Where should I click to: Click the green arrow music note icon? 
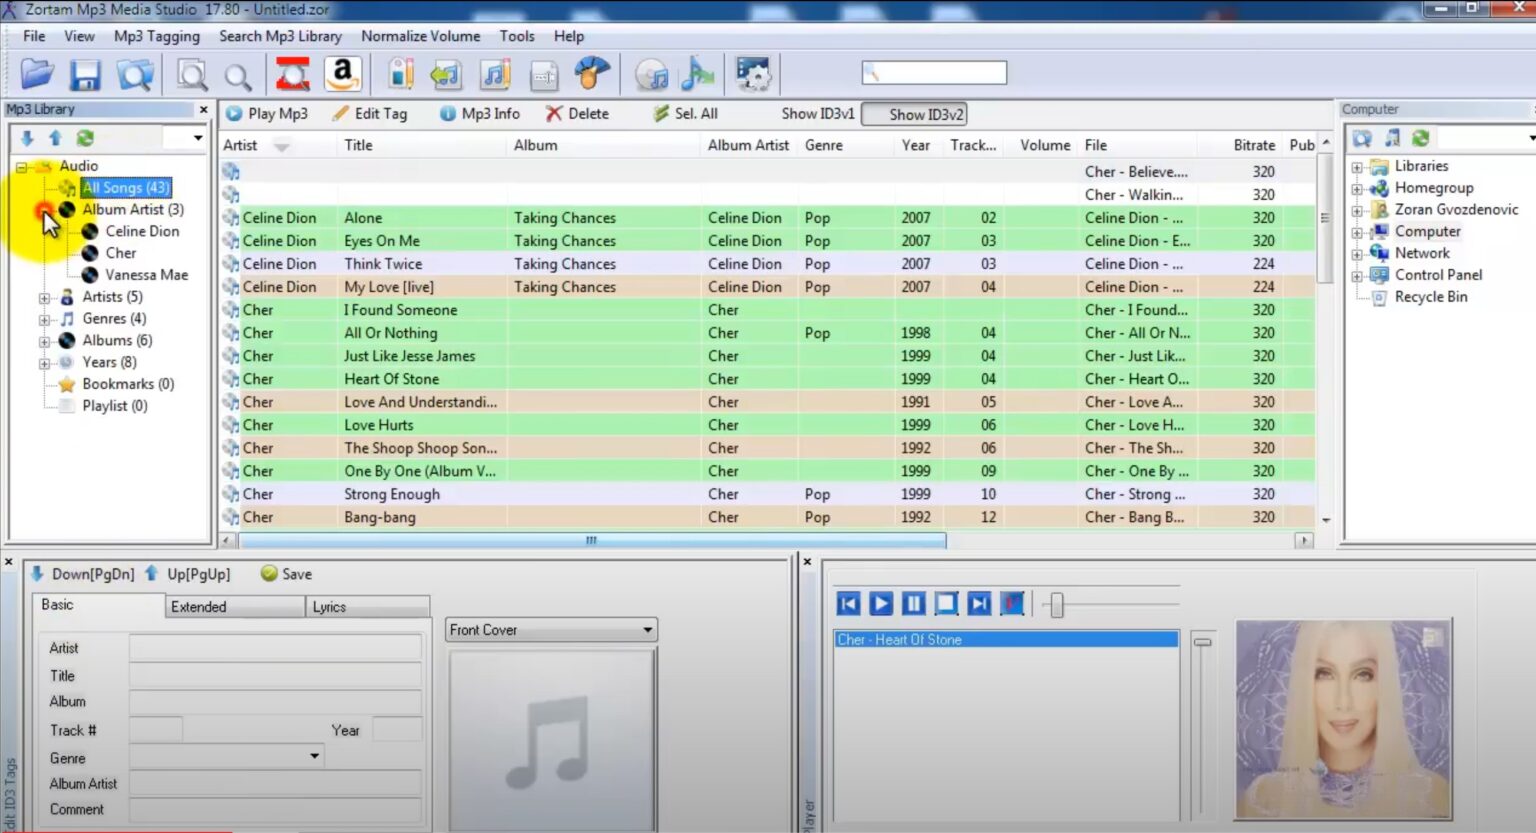pyautogui.click(x=446, y=75)
